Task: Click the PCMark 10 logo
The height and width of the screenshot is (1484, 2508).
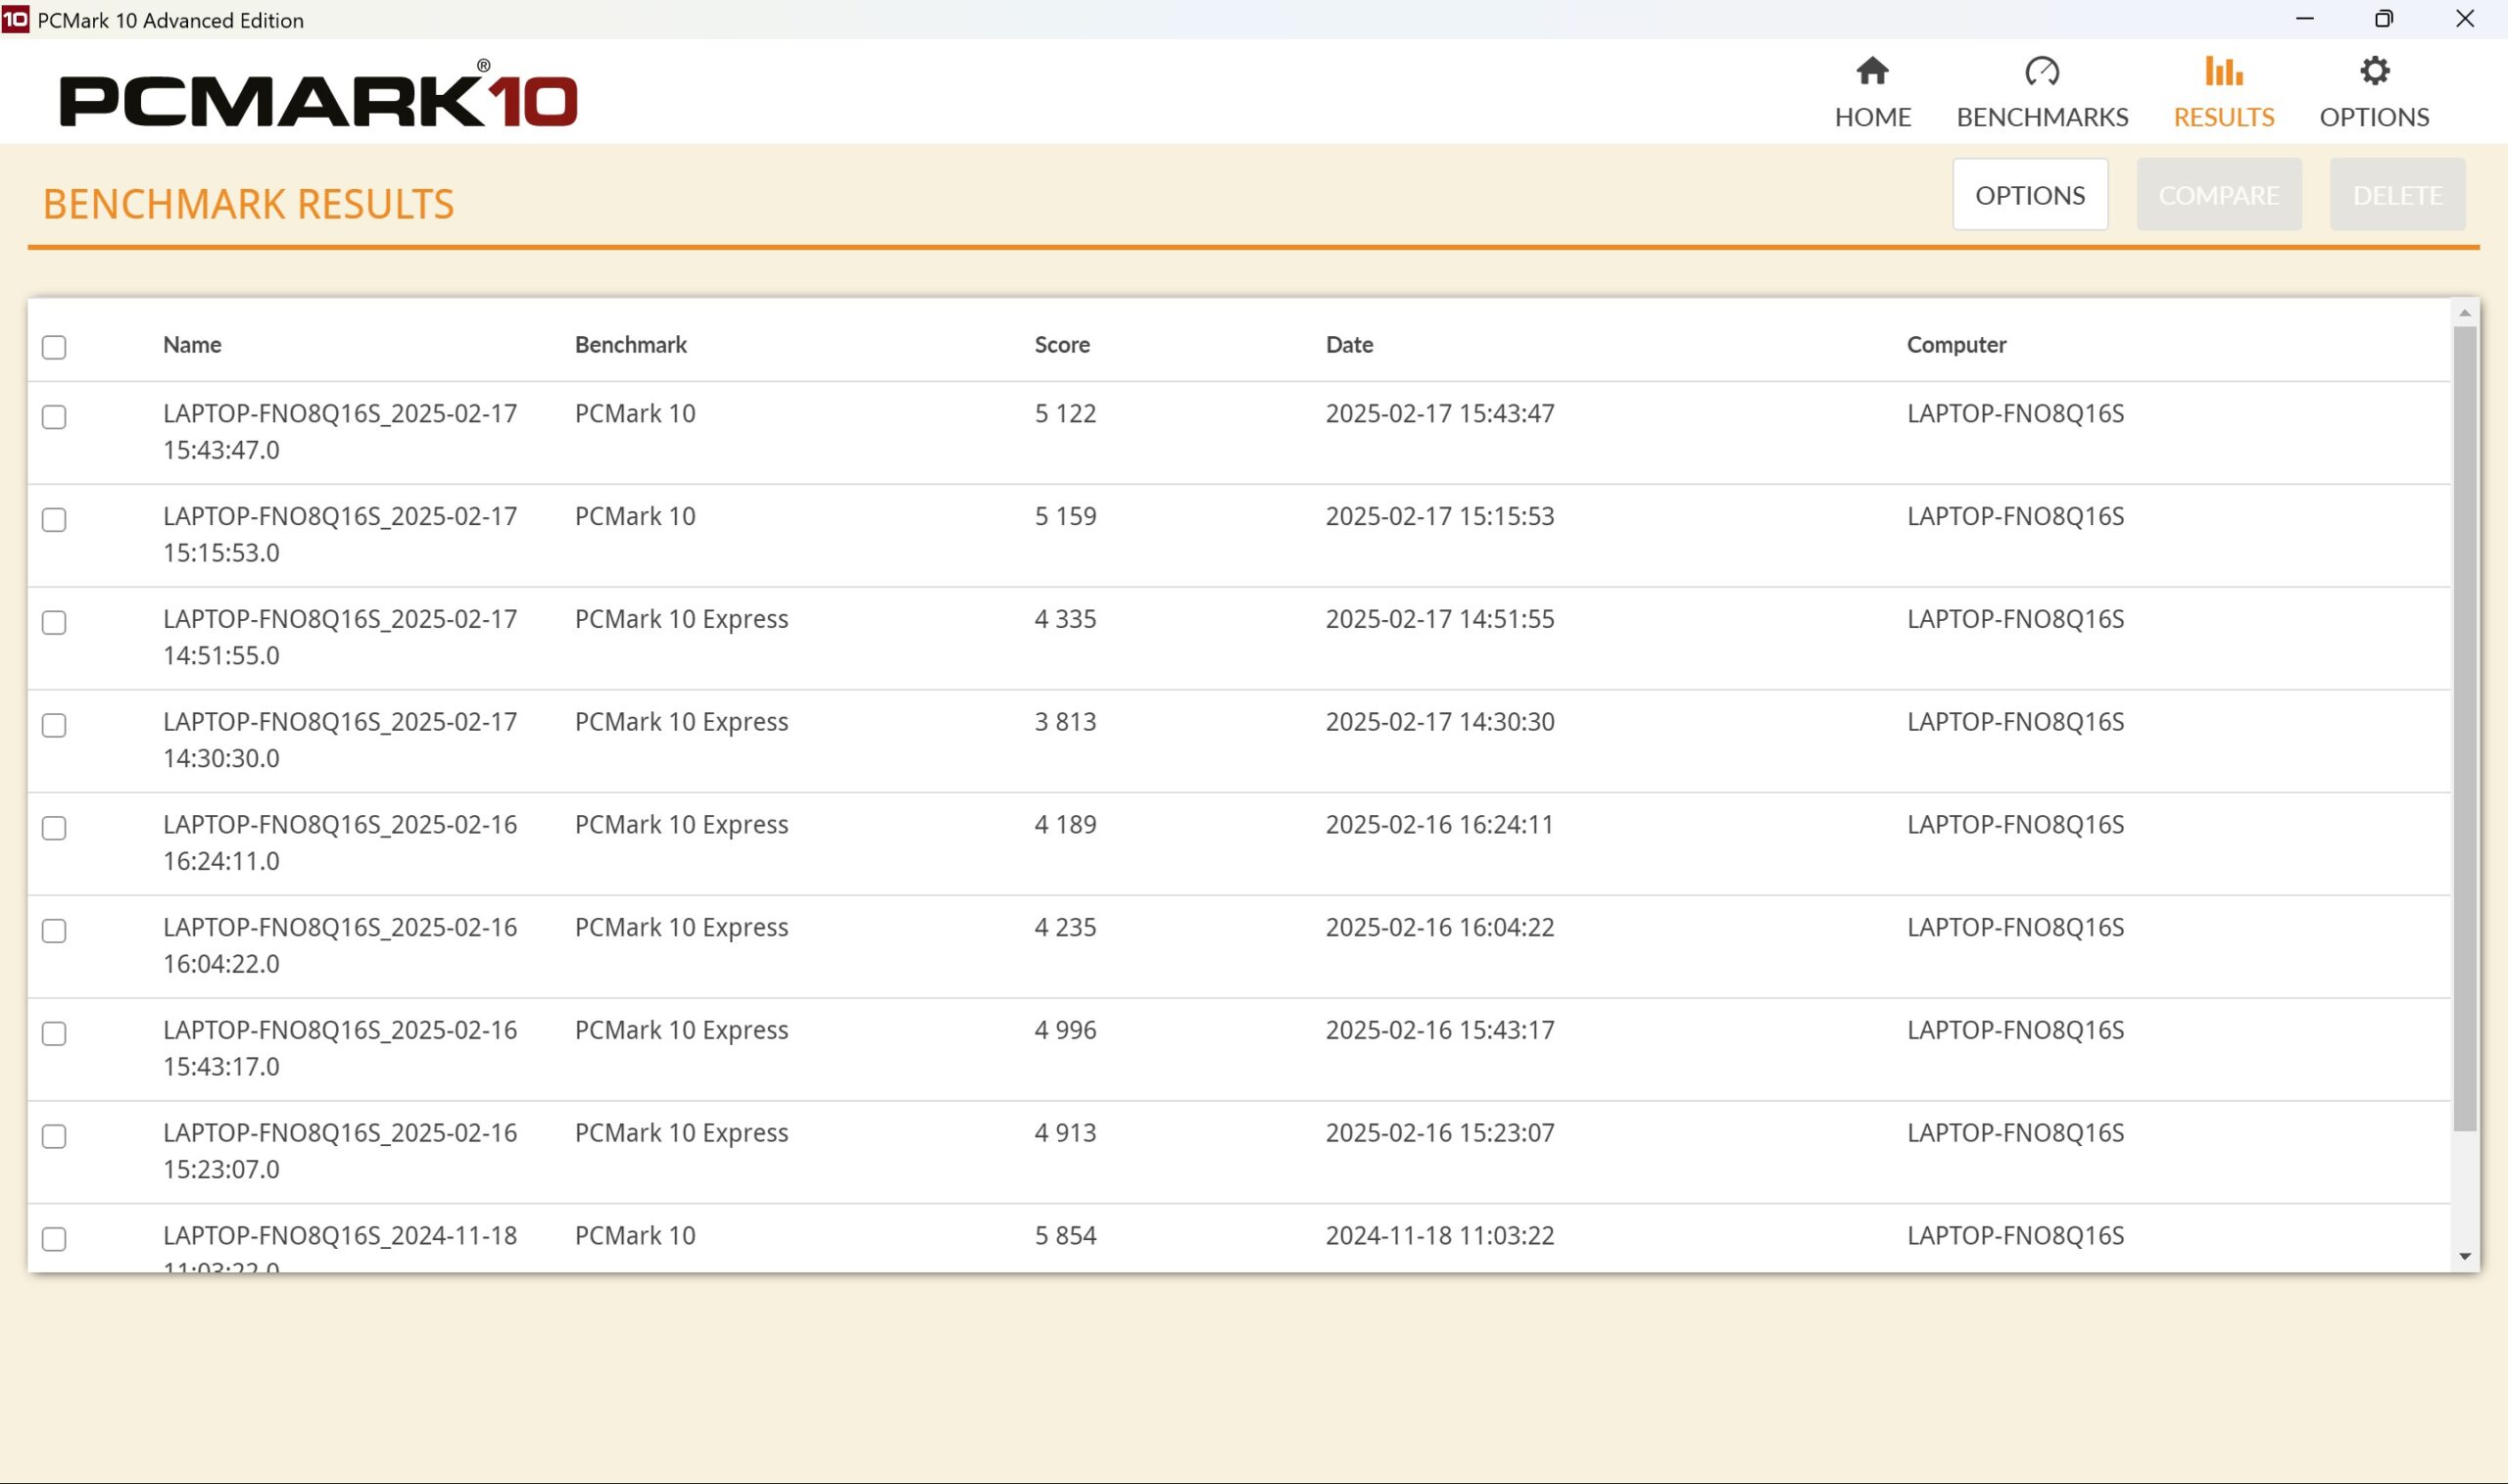Action: (318, 97)
